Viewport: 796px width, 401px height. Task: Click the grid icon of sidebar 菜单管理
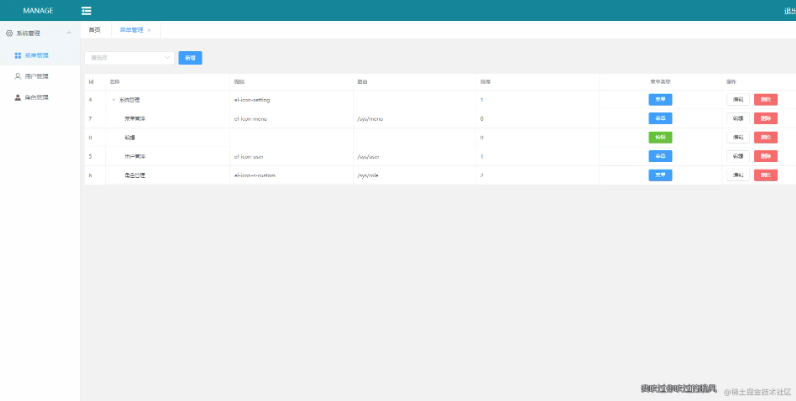click(18, 55)
